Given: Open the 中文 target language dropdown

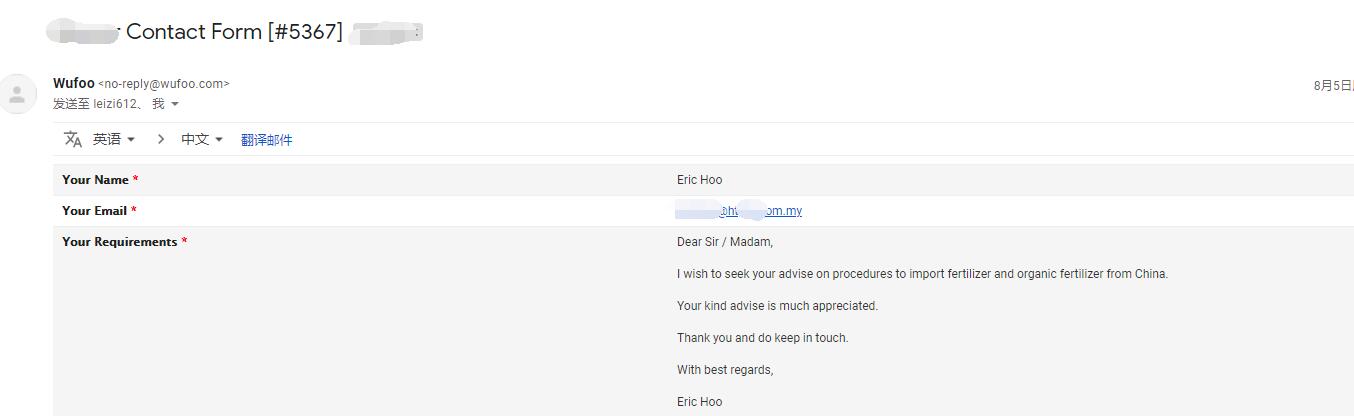Looking at the screenshot, I should (x=202, y=139).
